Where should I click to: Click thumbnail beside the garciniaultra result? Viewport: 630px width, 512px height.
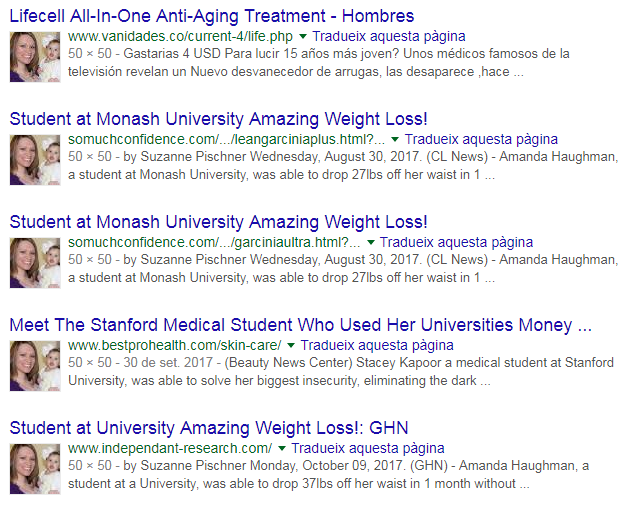[35, 262]
